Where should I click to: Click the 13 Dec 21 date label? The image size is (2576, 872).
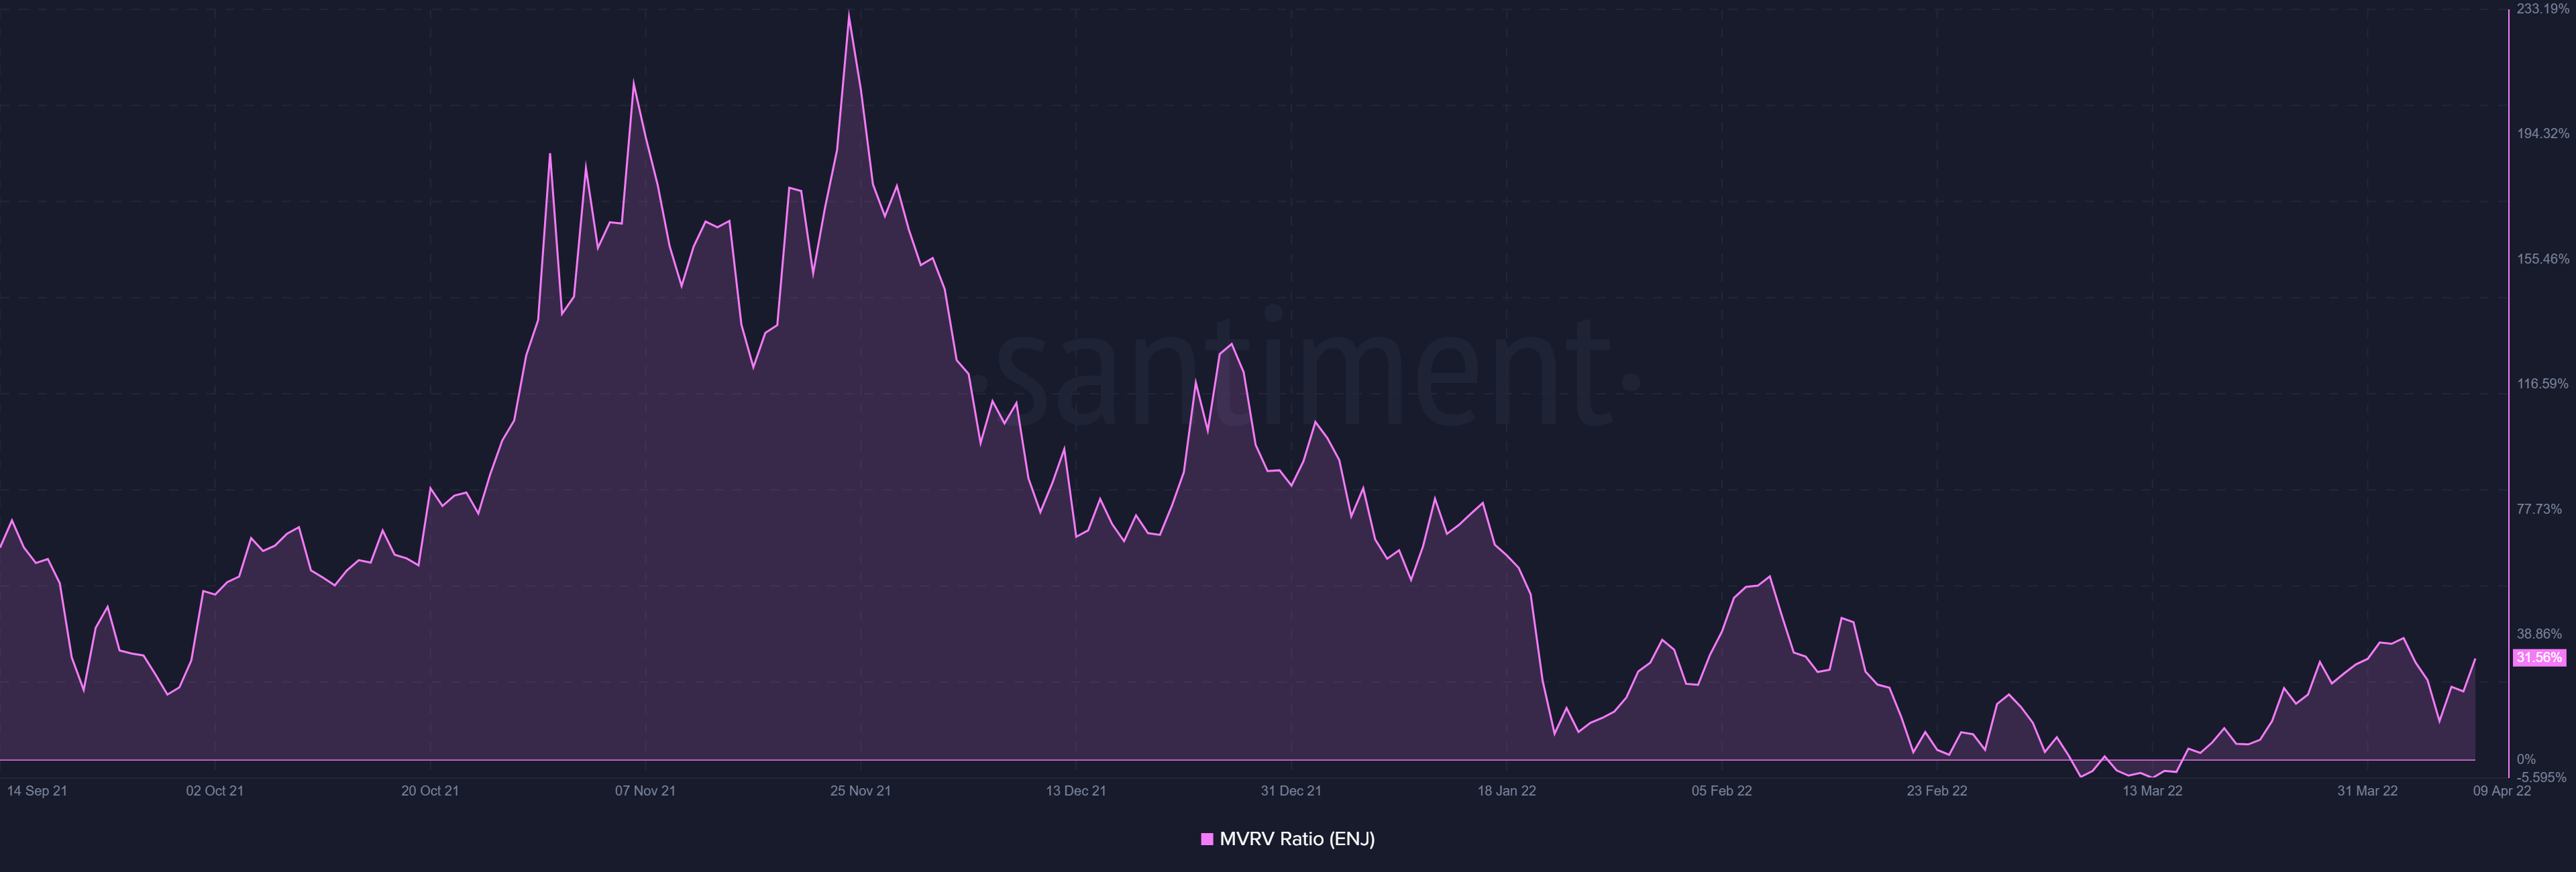1076,791
